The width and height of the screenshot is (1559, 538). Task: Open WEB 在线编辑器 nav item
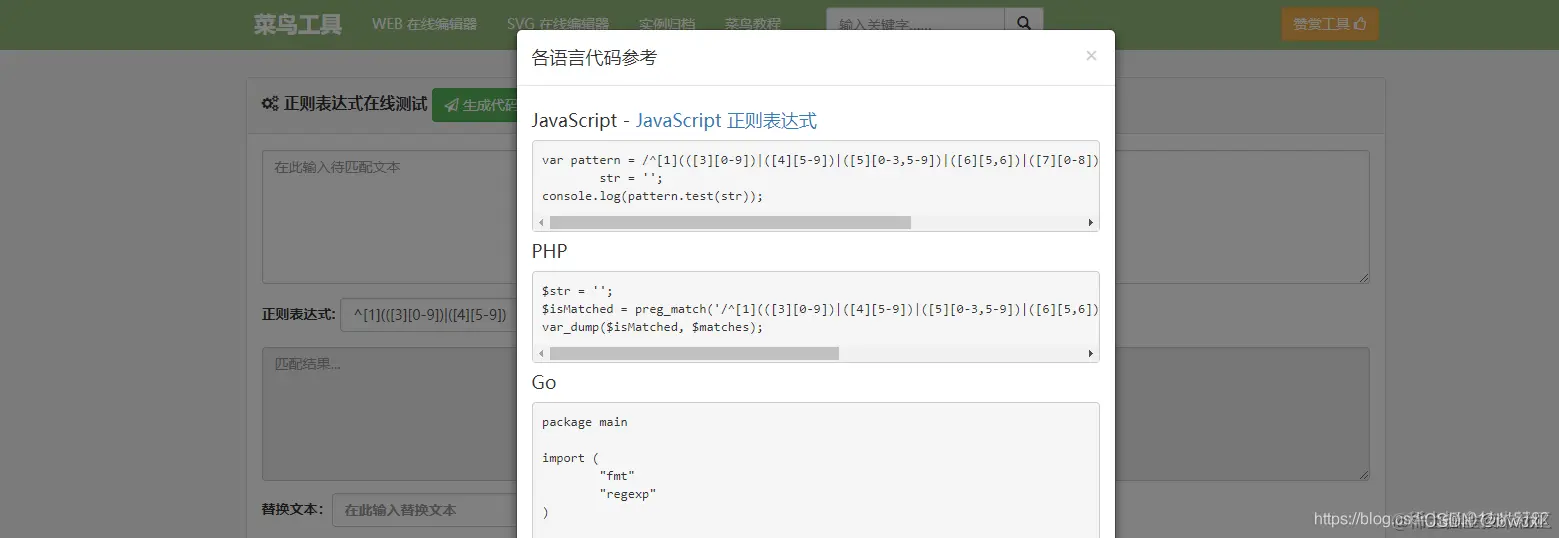coord(424,24)
